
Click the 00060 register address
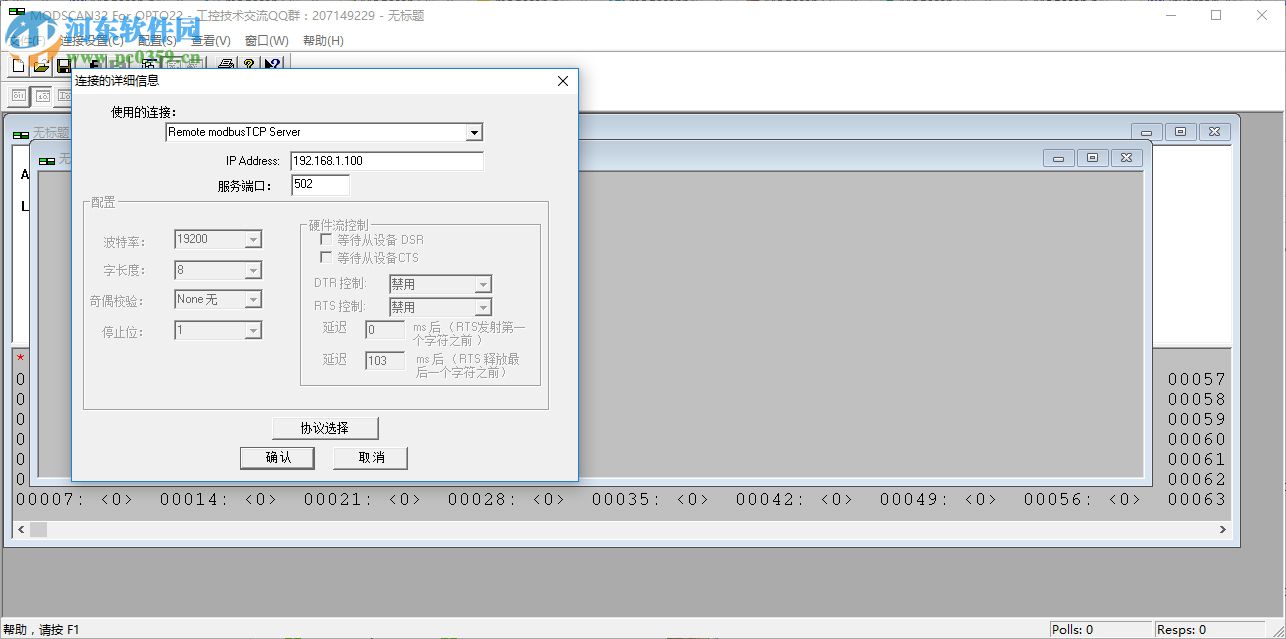(x=1196, y=439)
